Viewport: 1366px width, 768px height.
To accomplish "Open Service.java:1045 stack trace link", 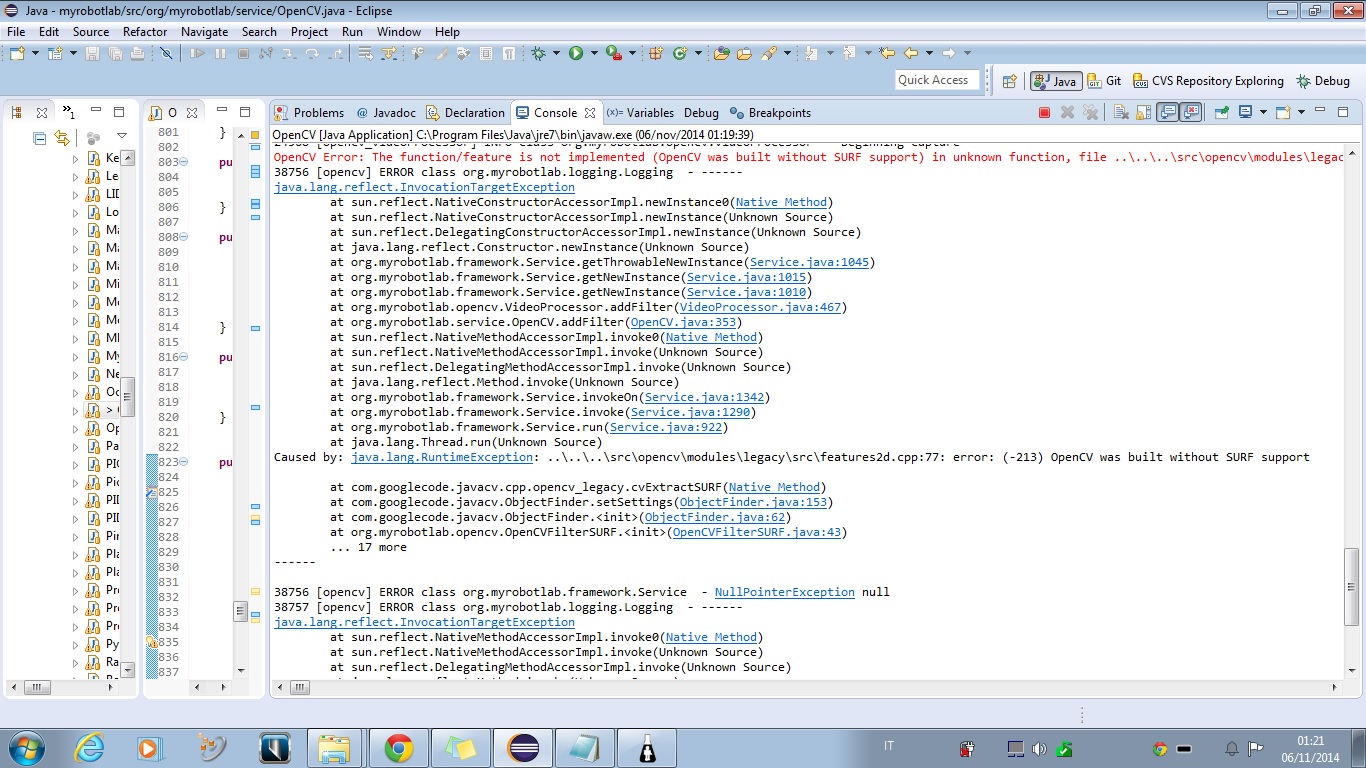I will 811,262.
